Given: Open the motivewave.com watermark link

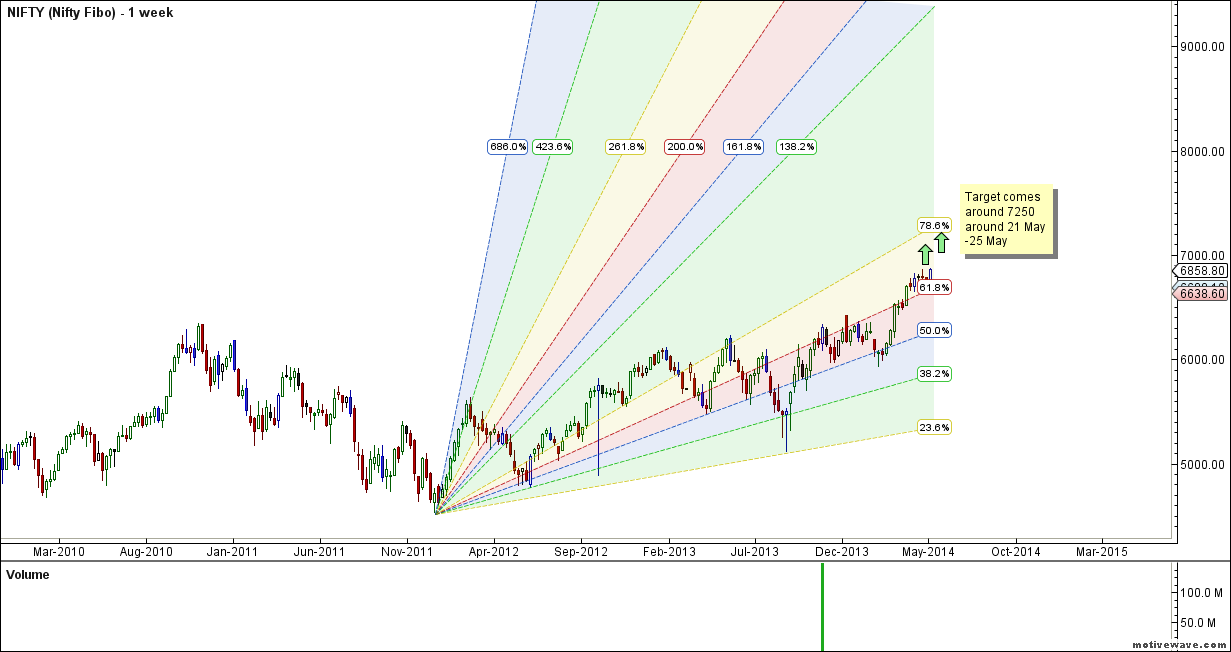Looking at the screenshot, I should click(1178, 644).
